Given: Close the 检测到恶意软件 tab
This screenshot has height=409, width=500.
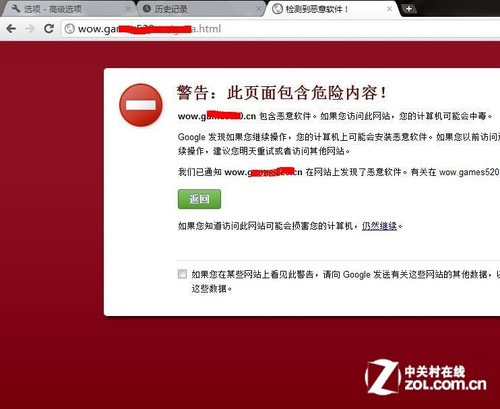Looking at the screenshot, I should click(389, 9).
